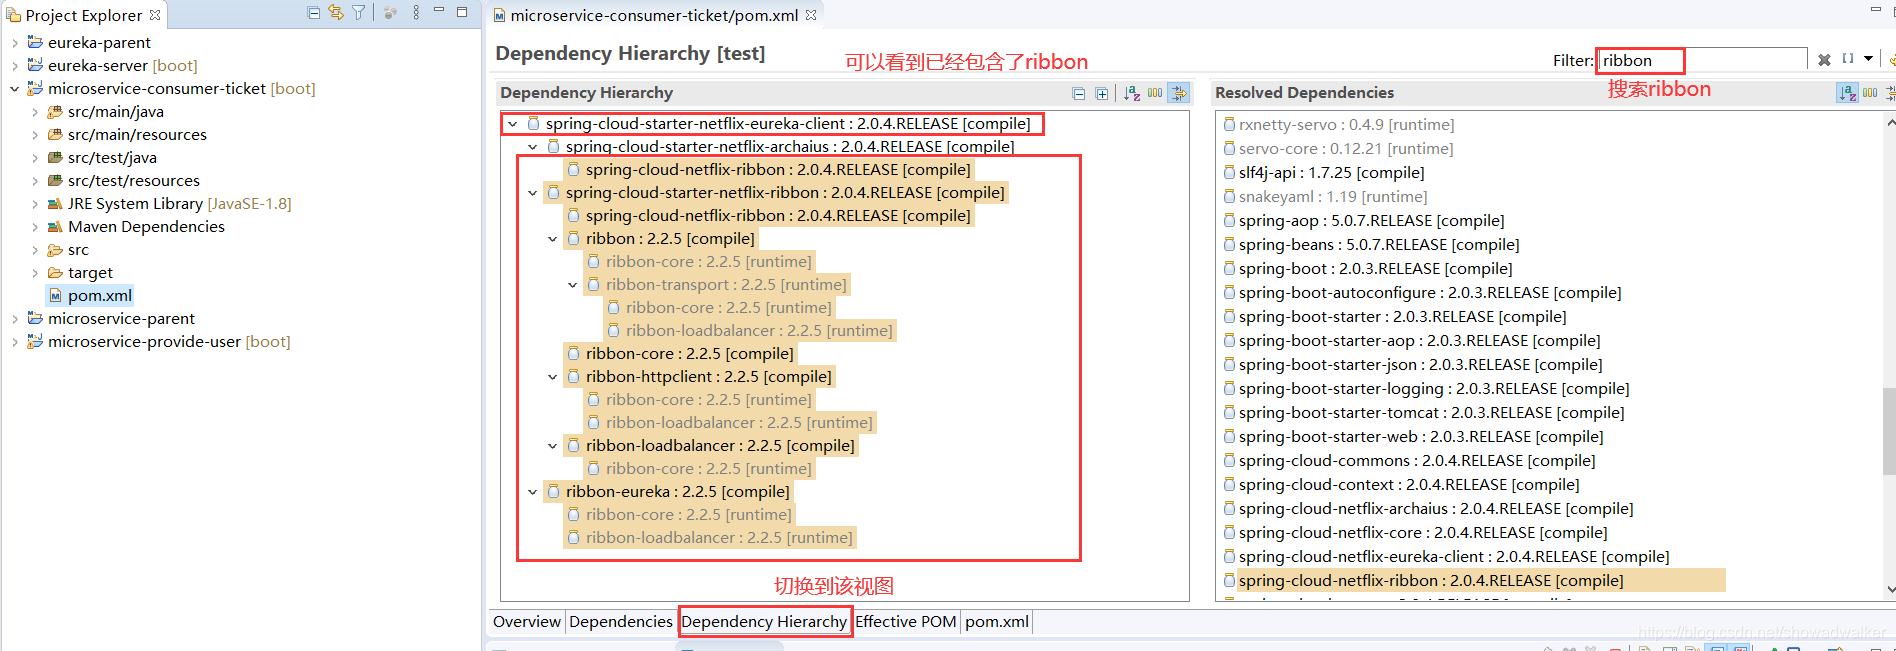Image resolution: width=1896 pixels, height=651 pixels.
Task: Toggle show GroupId in Resolved Dependencies
Action: pos(1870,93)
